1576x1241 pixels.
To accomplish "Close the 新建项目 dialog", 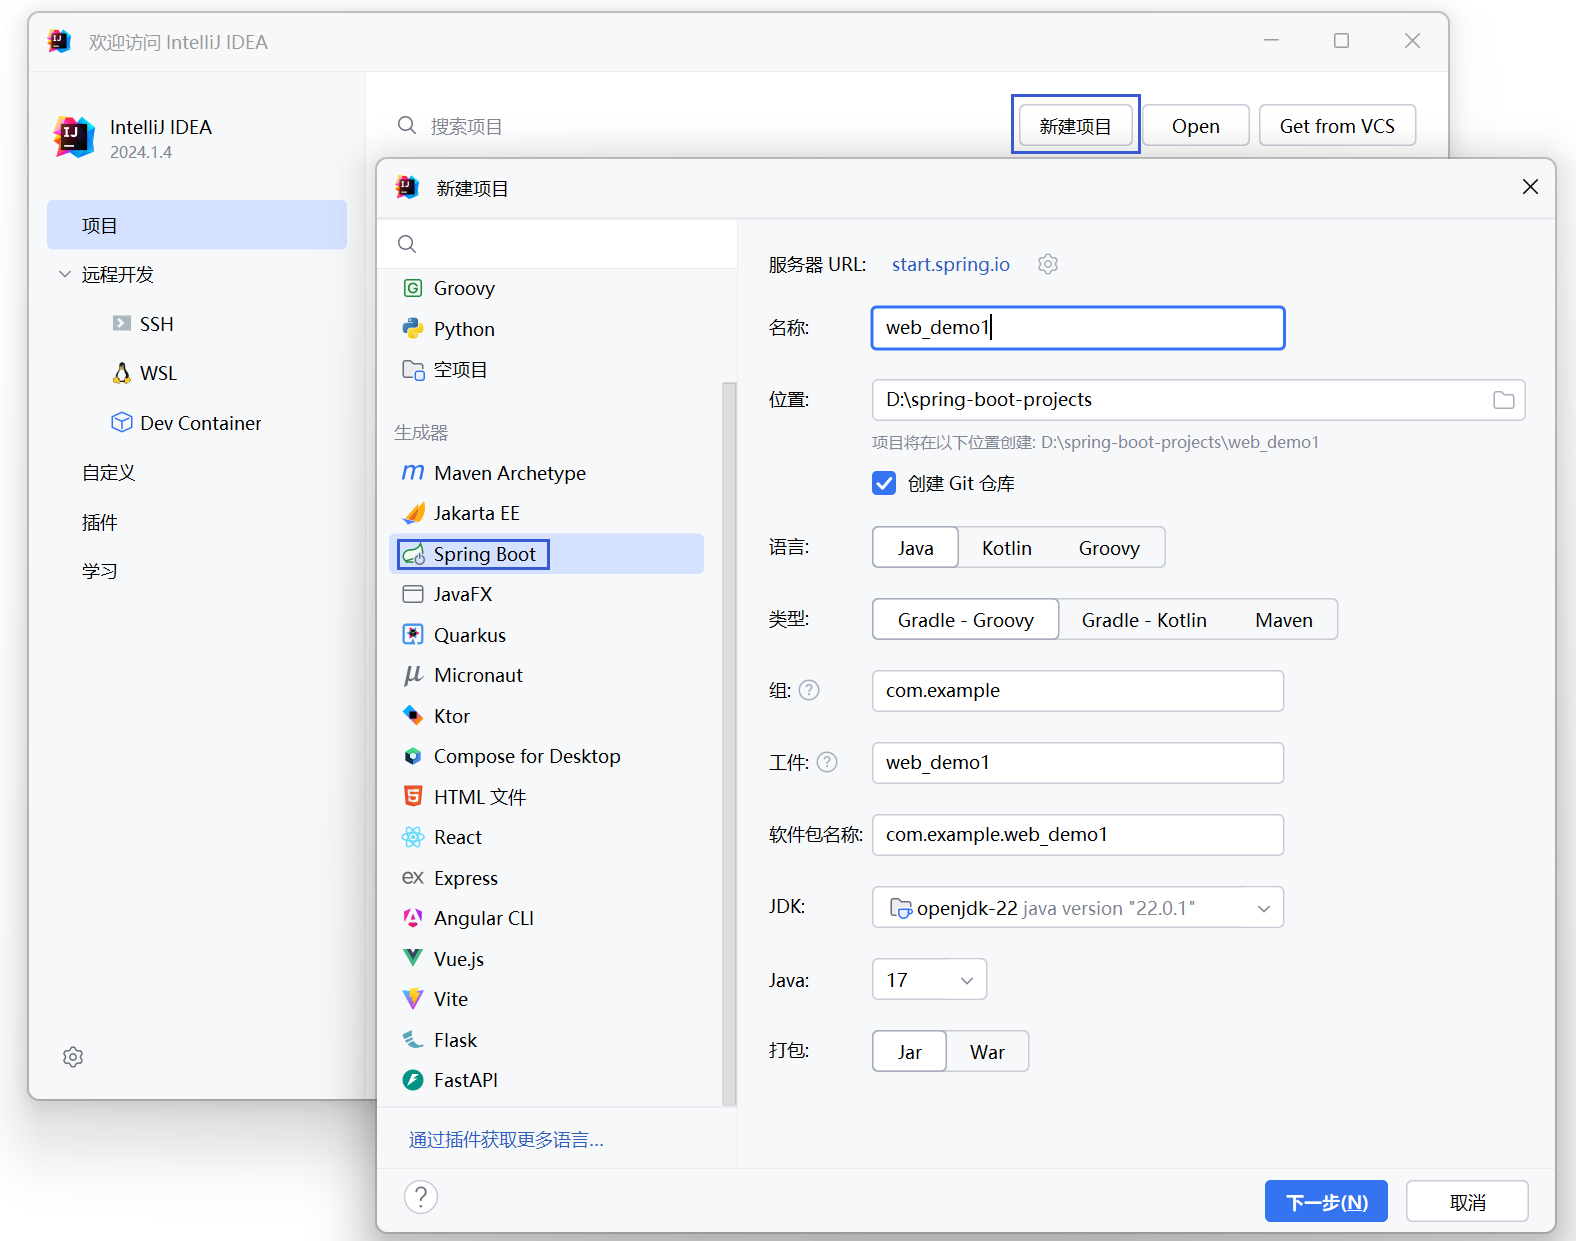I will [x=1530, y=187].
